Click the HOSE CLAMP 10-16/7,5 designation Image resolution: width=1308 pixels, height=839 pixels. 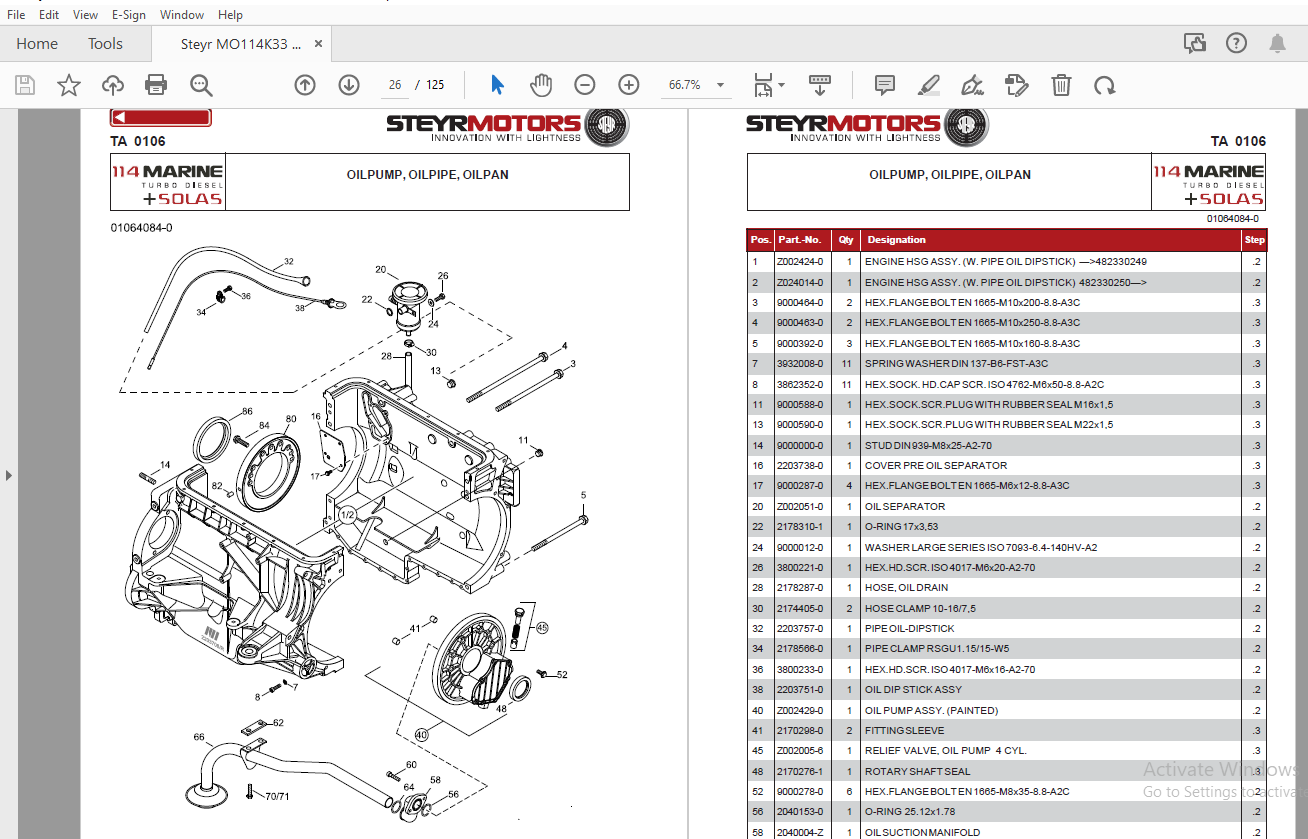(920, 609)
